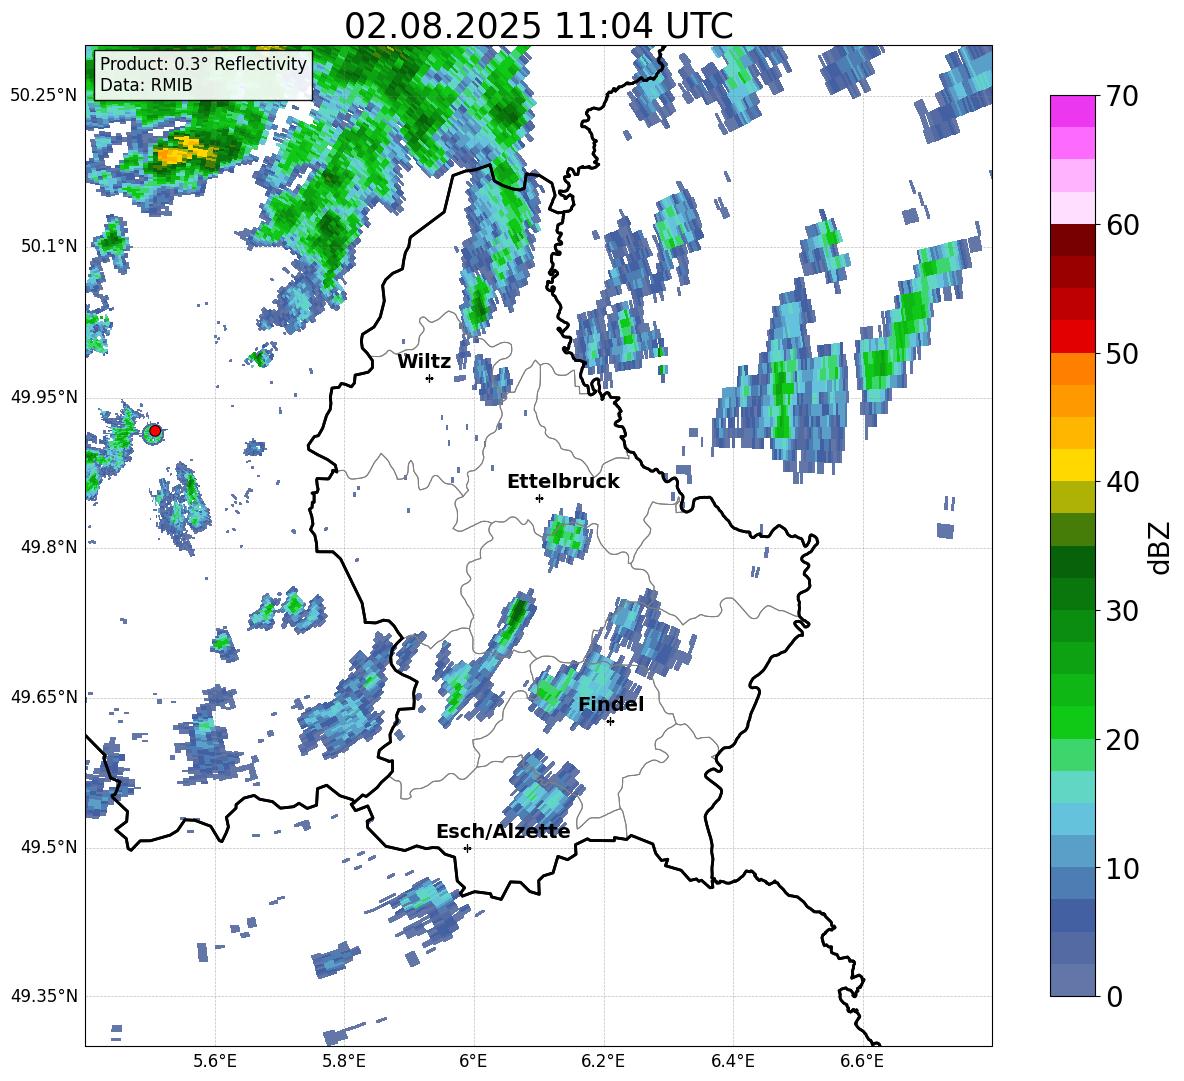
Task: Click the Wiltz station cross marker
Action: [x=429, y=378]
